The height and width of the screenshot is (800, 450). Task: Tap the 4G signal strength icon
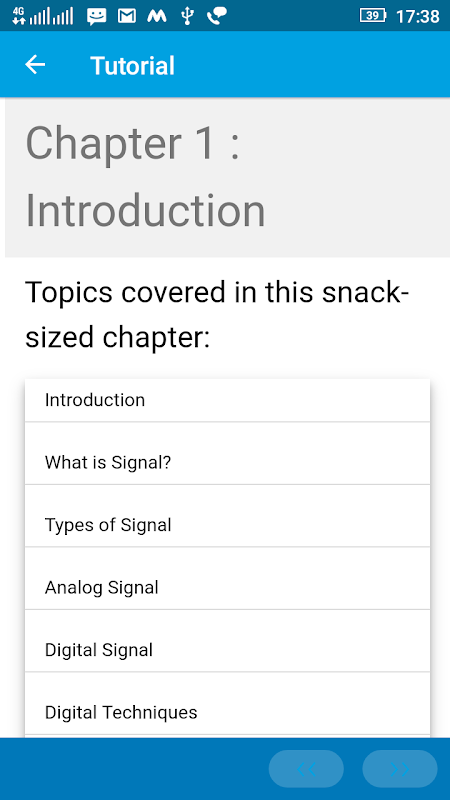pyautogui.click(x=43, y=16)
